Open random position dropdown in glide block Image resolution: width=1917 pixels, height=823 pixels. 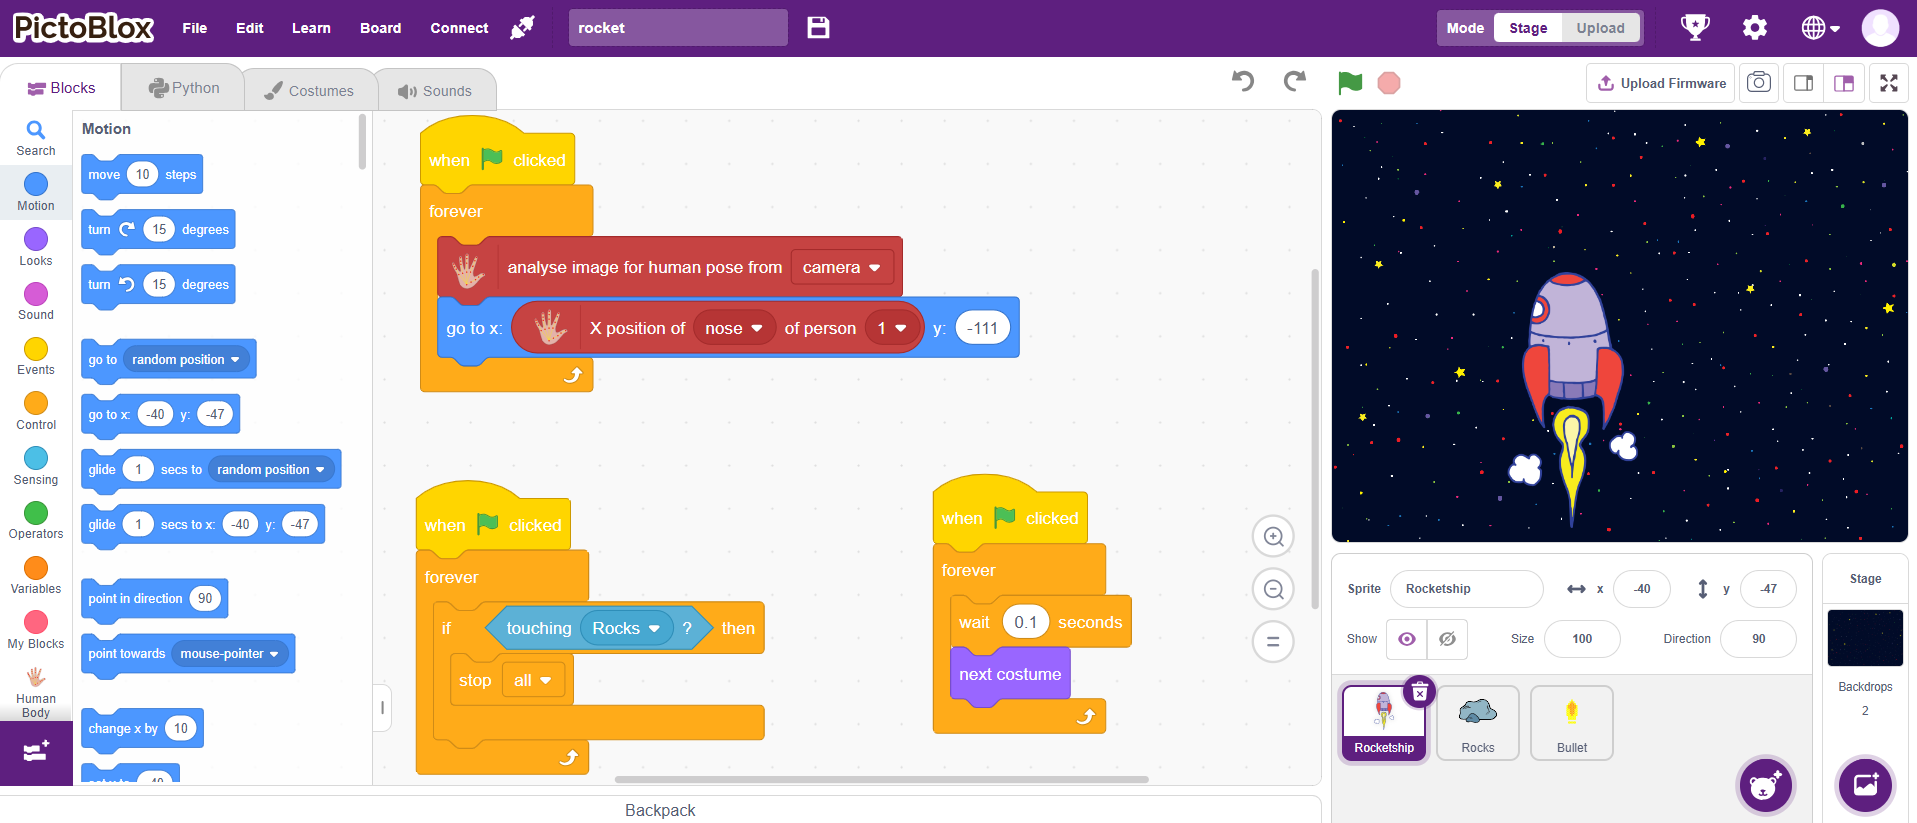(x=271, y=469)
